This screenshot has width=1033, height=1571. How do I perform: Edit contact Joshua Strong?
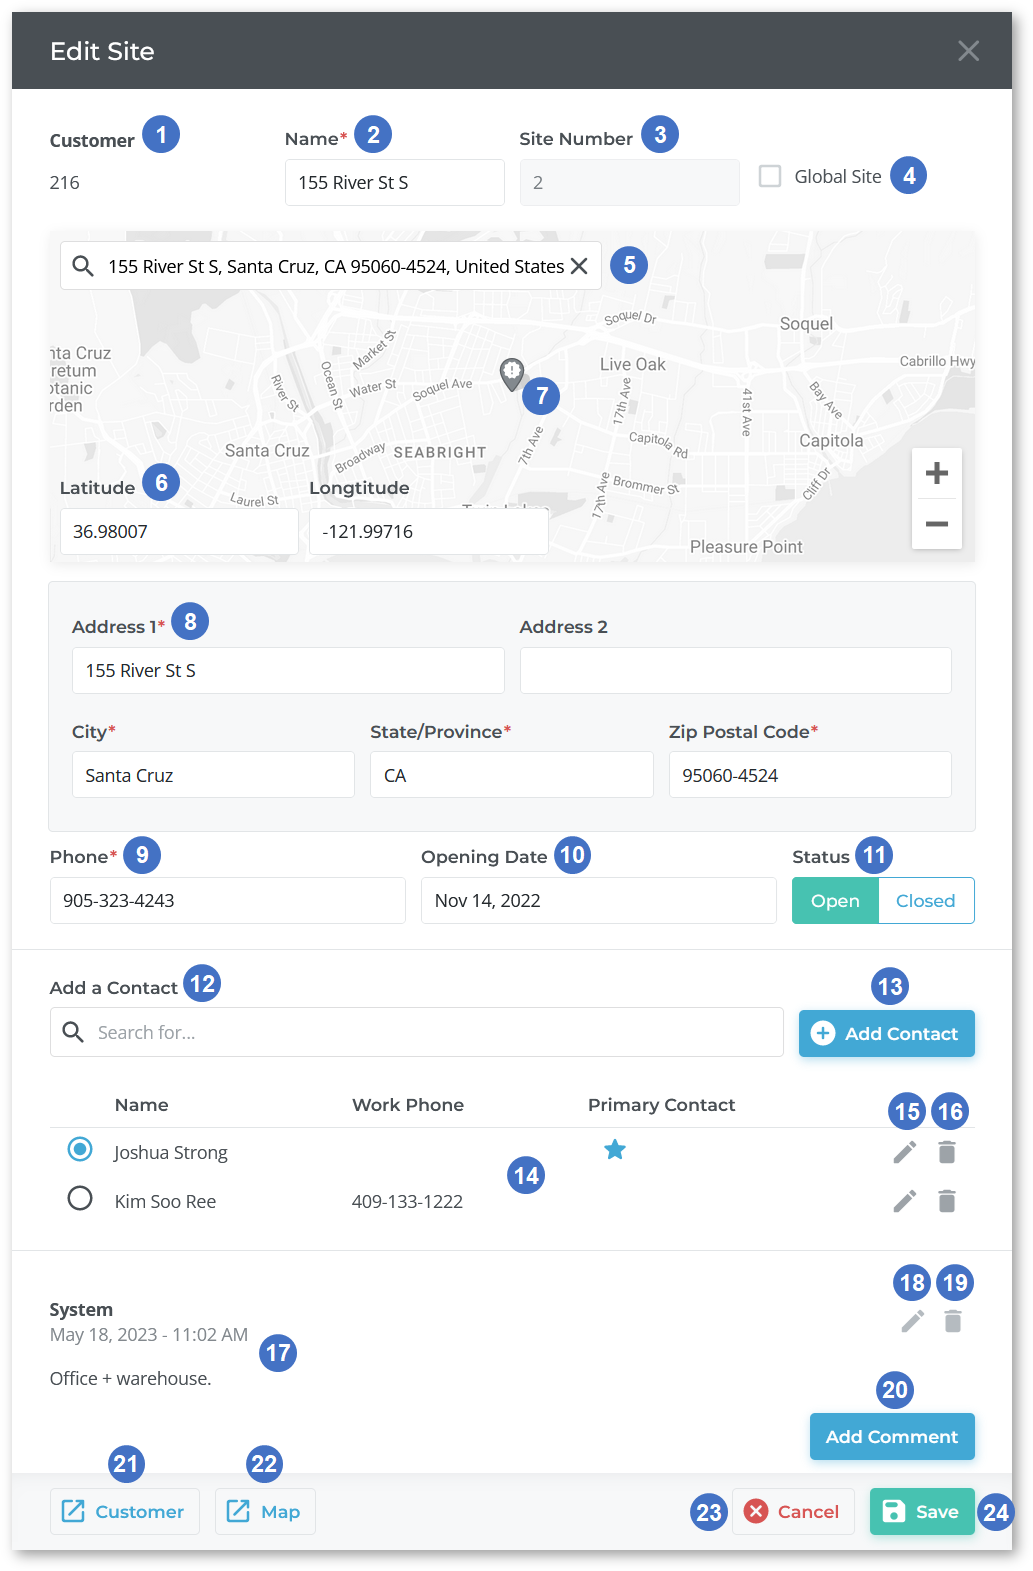click(904, 1153)
